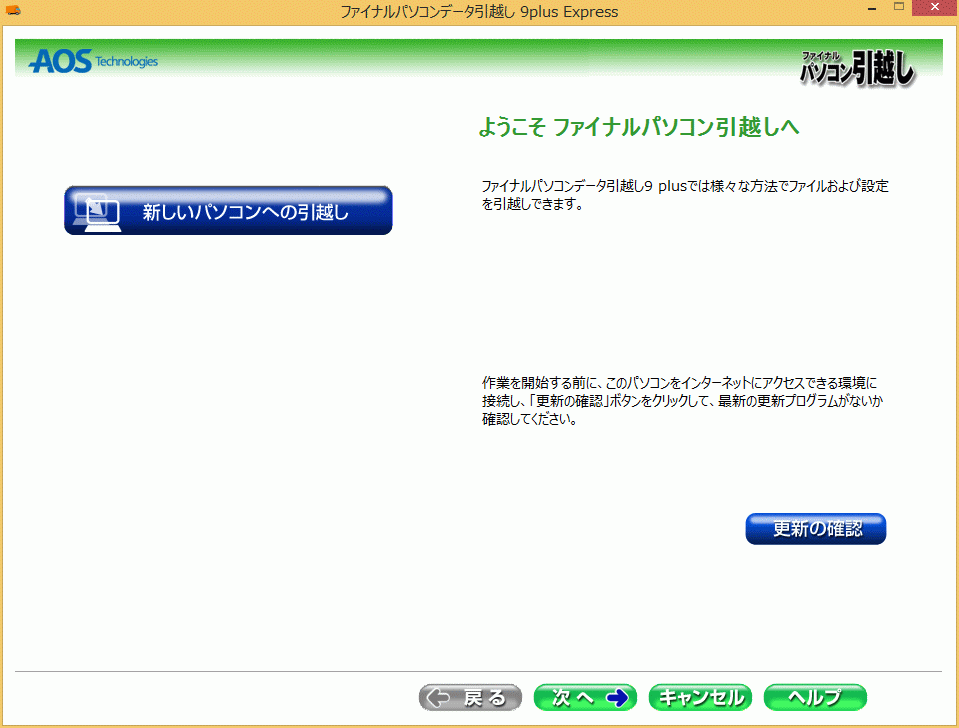Image resolution: width=959 pixels, height=728 pixels.
Task: Open help with the ヘルプ button
Action: pyautogui.click(x=814, y=698)
